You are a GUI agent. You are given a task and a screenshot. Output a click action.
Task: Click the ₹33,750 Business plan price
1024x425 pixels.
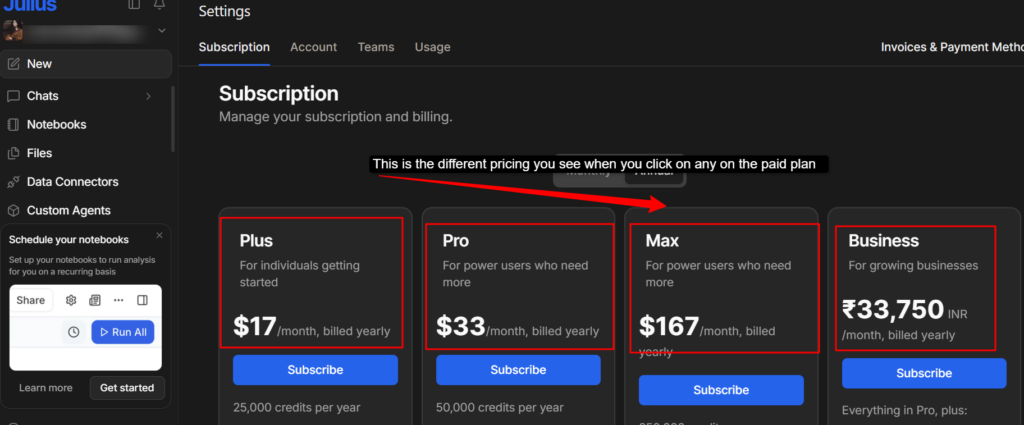(x=893, y=309)
